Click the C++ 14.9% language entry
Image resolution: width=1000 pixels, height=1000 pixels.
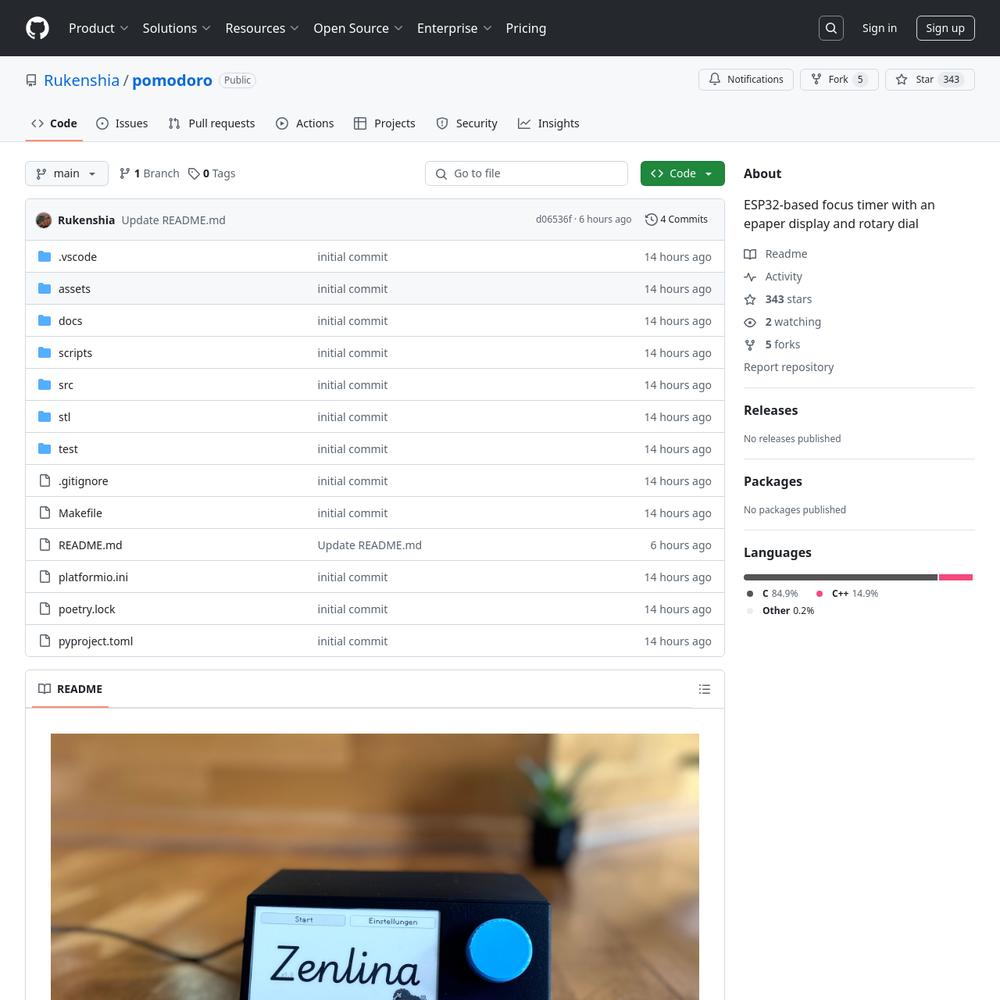tap(847, 593)
